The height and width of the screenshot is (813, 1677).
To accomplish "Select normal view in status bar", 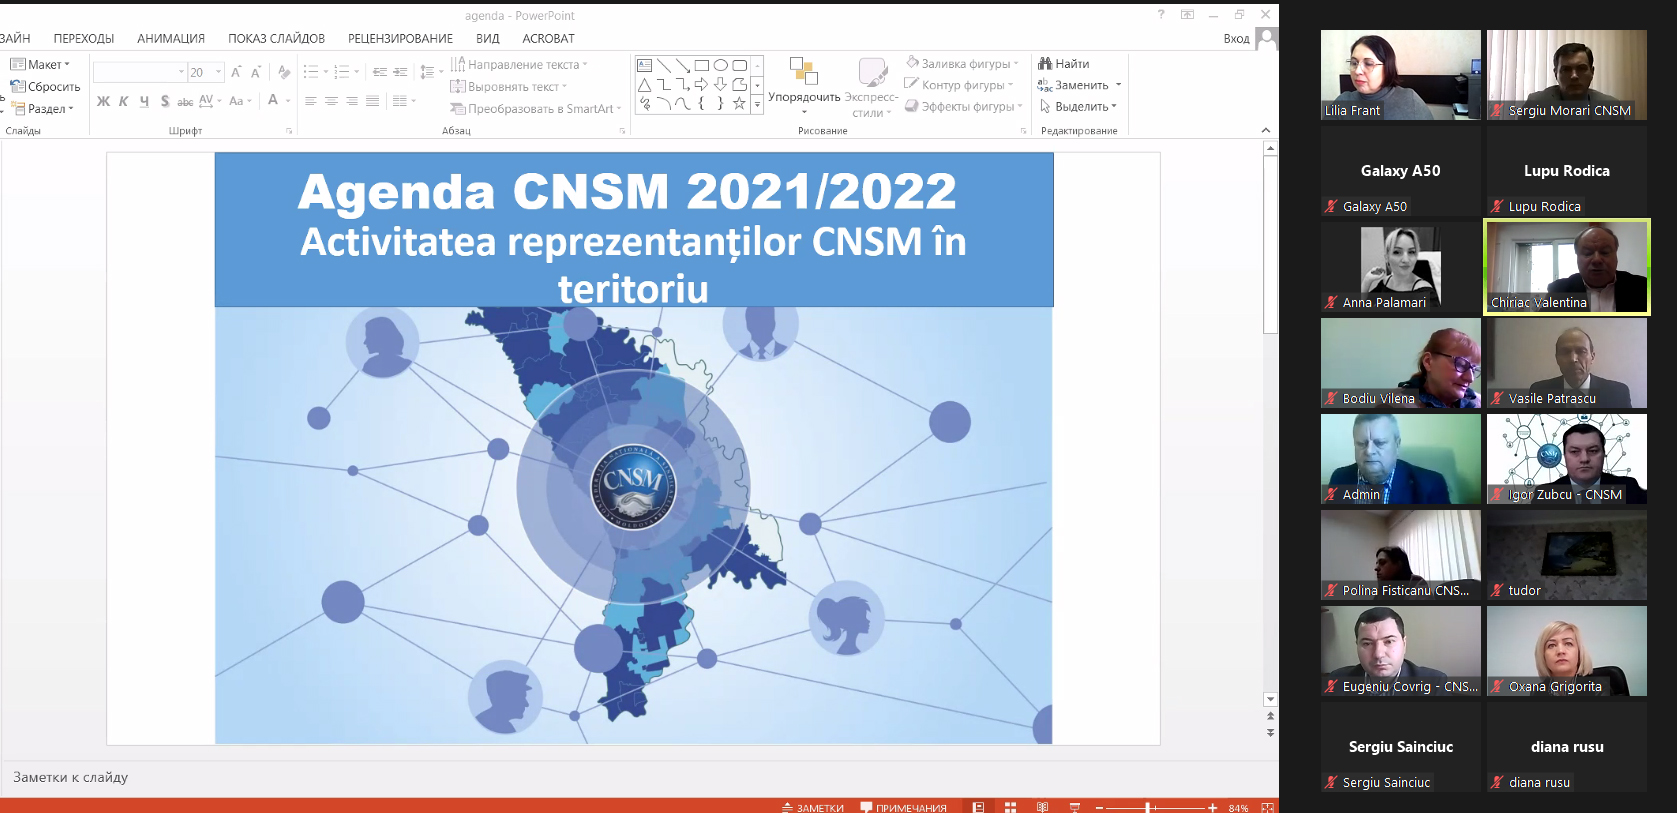I will coord(979,807).
